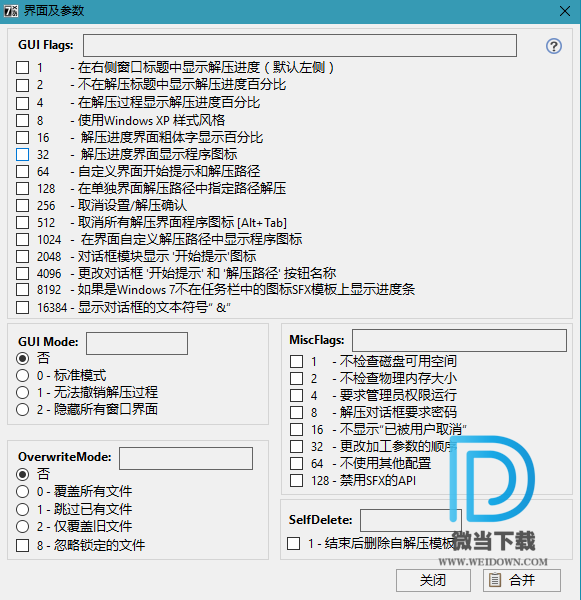Click the OverwriteMode value field
Screen dimensions: 581x600
point(186,458)
